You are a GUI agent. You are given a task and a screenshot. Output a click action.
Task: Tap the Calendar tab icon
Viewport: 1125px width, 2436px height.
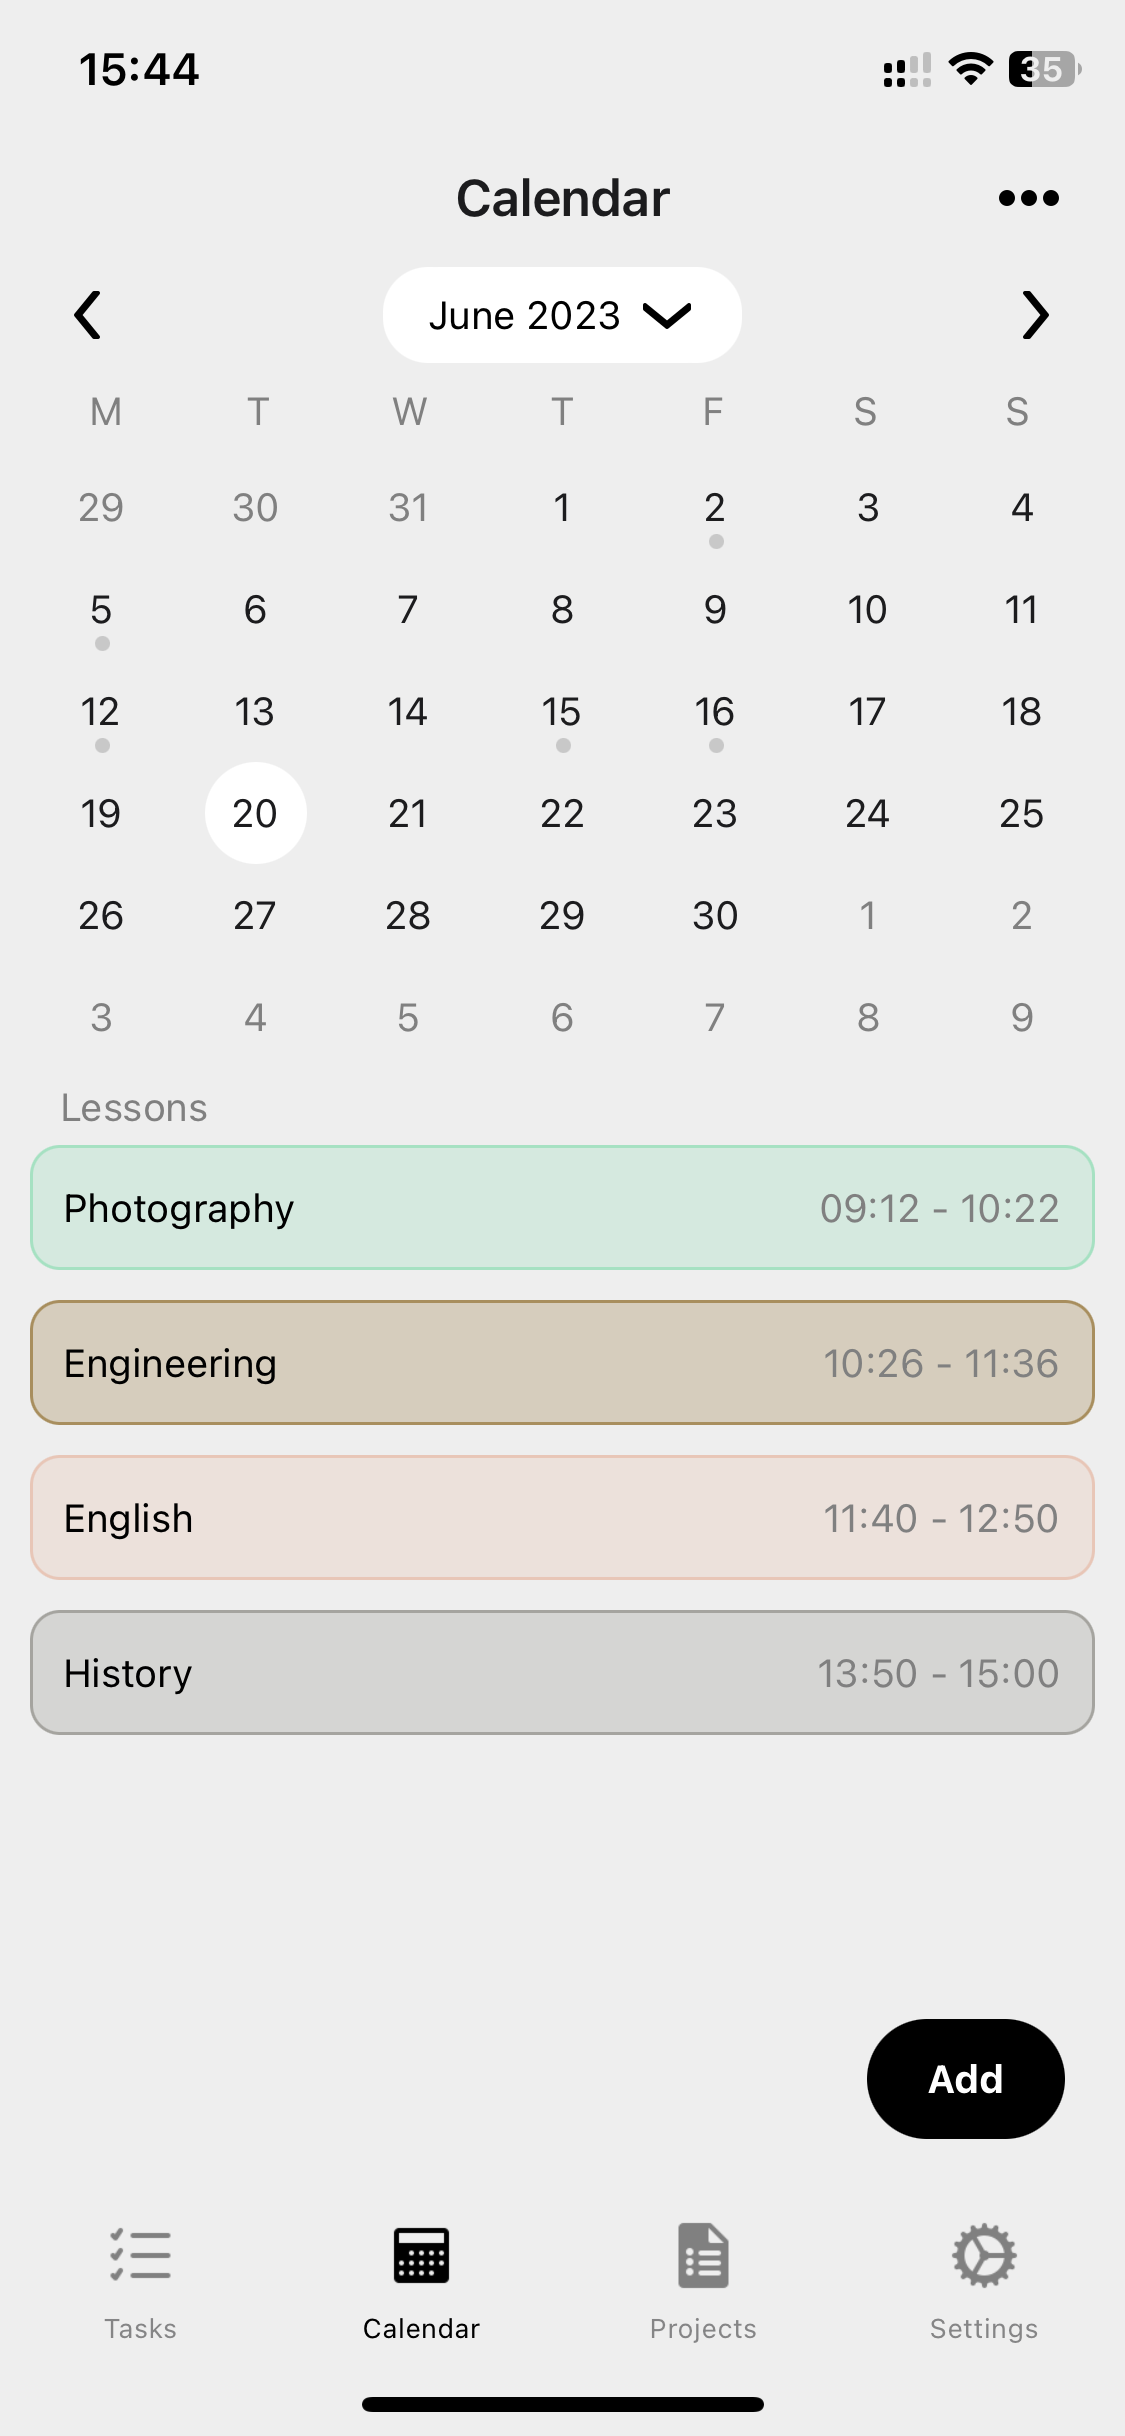421,2256
